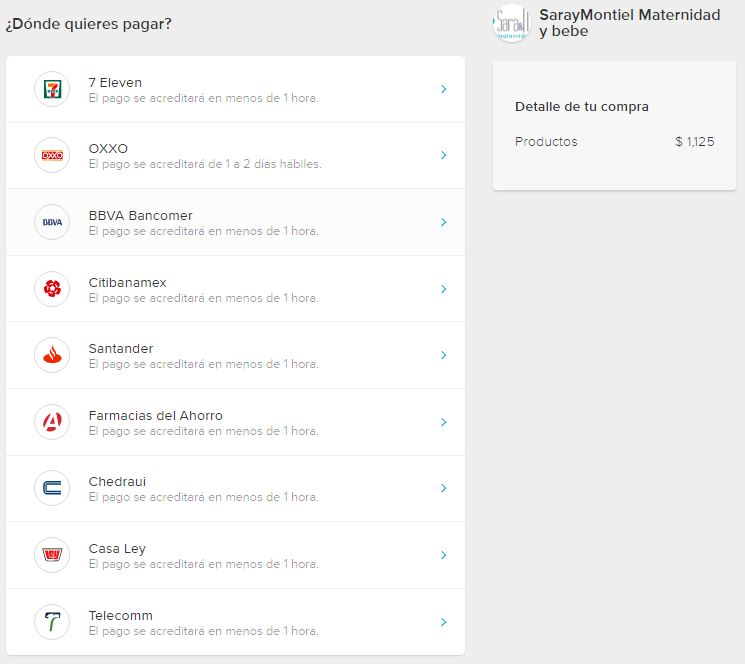Viewport: 745px width, 664px height.
Task: Click the Chedraui logo icon
Action: (x=52, y=488)
